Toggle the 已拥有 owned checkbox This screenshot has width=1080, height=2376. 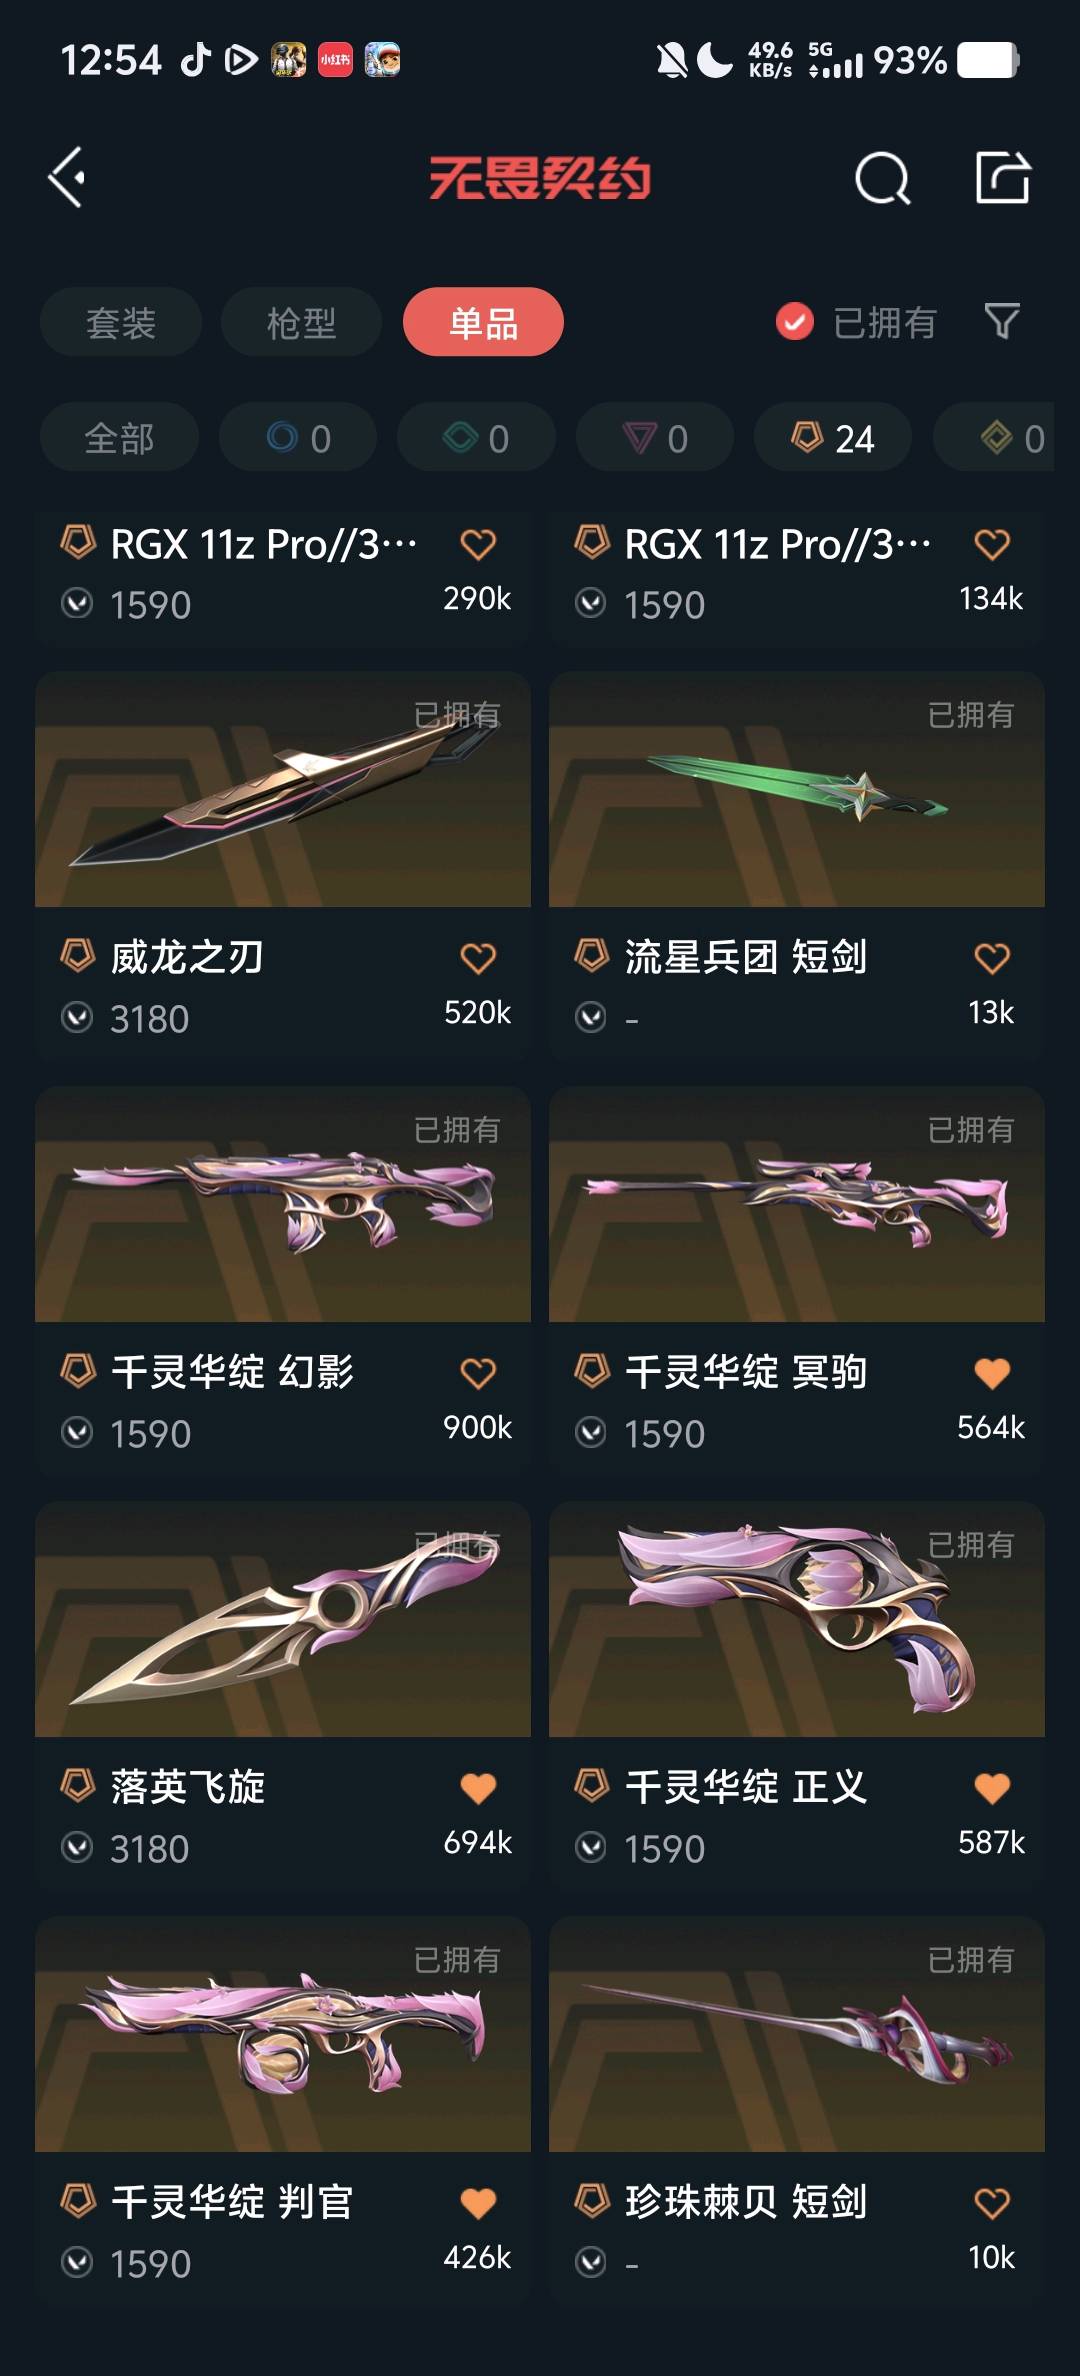coord(795,322)
